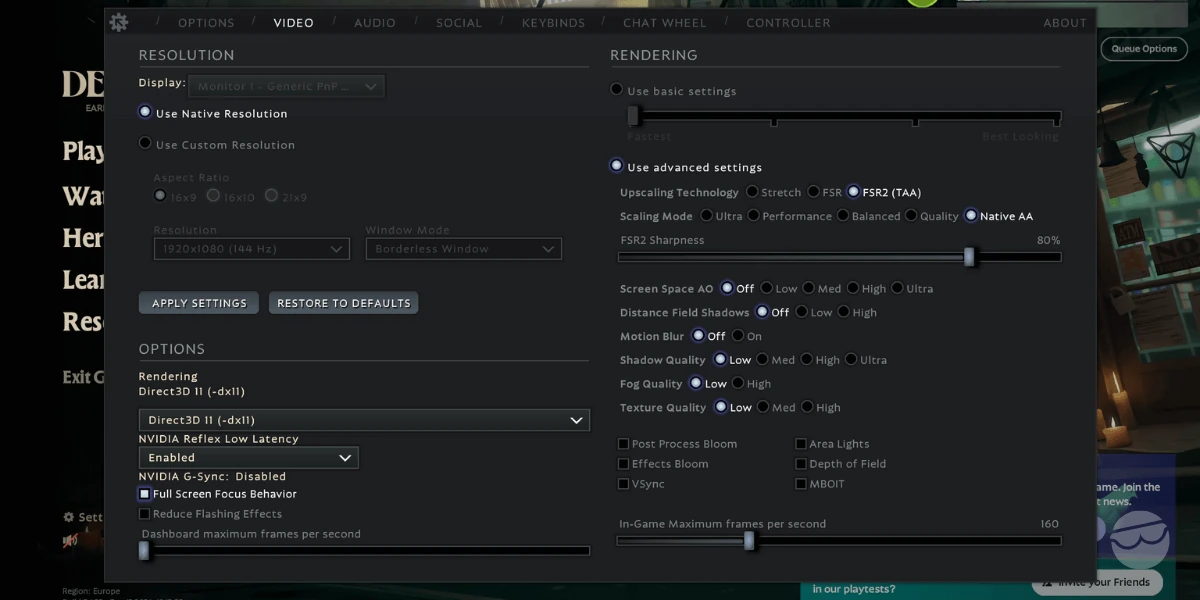
Task: Set Scaling Mode to Ultra
Action: click(x=721, y=216)
